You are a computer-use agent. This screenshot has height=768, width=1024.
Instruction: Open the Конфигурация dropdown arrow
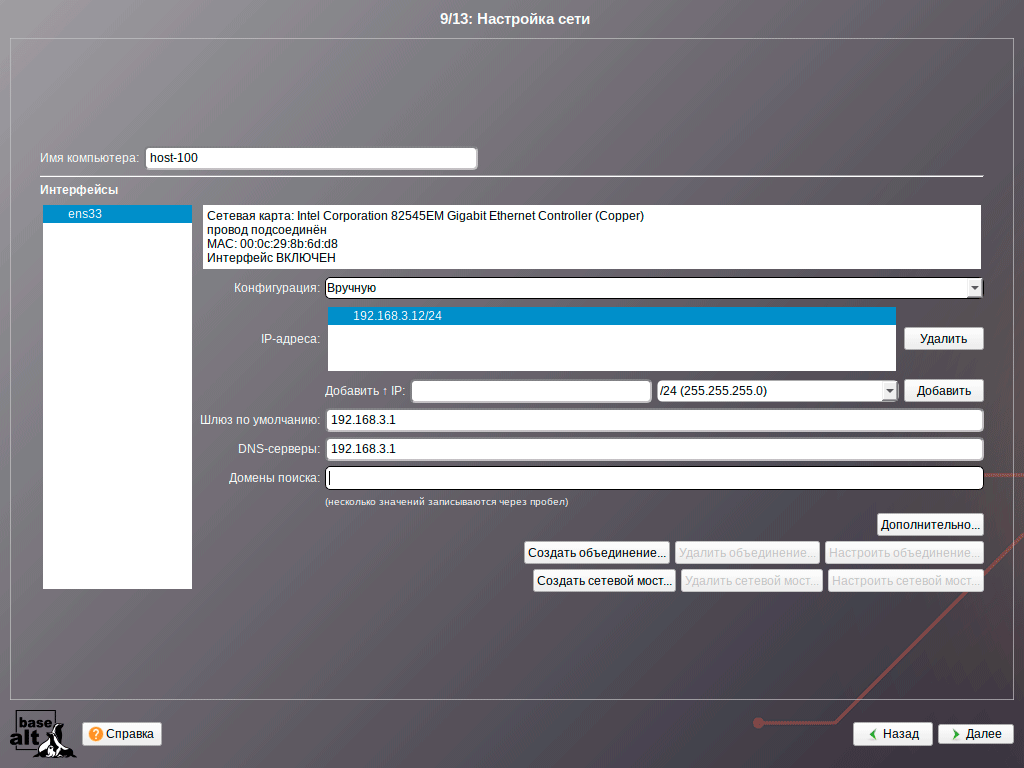coord(974,288)
